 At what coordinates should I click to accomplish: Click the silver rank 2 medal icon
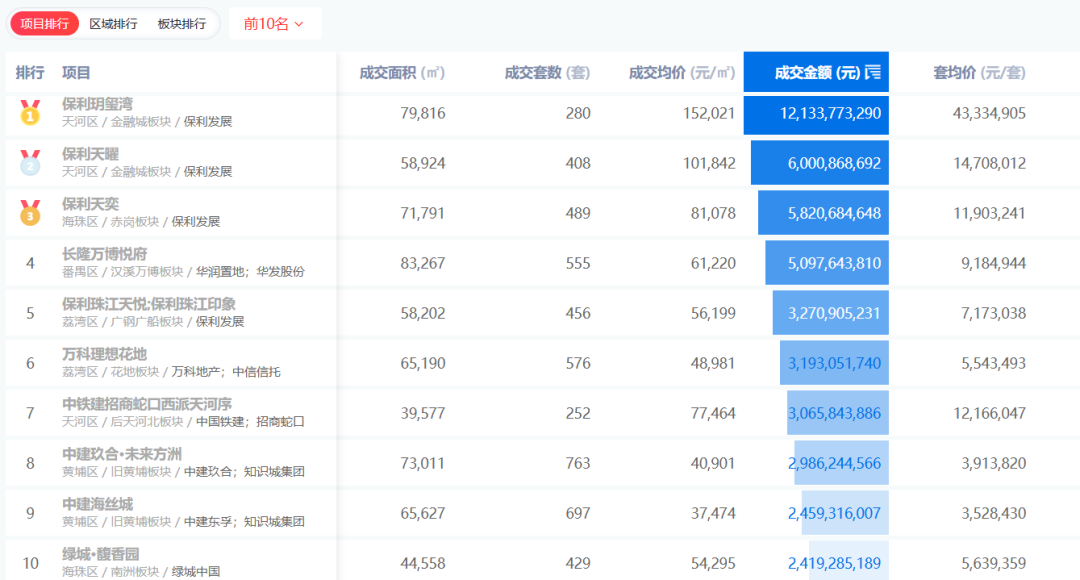click(30, 162)
